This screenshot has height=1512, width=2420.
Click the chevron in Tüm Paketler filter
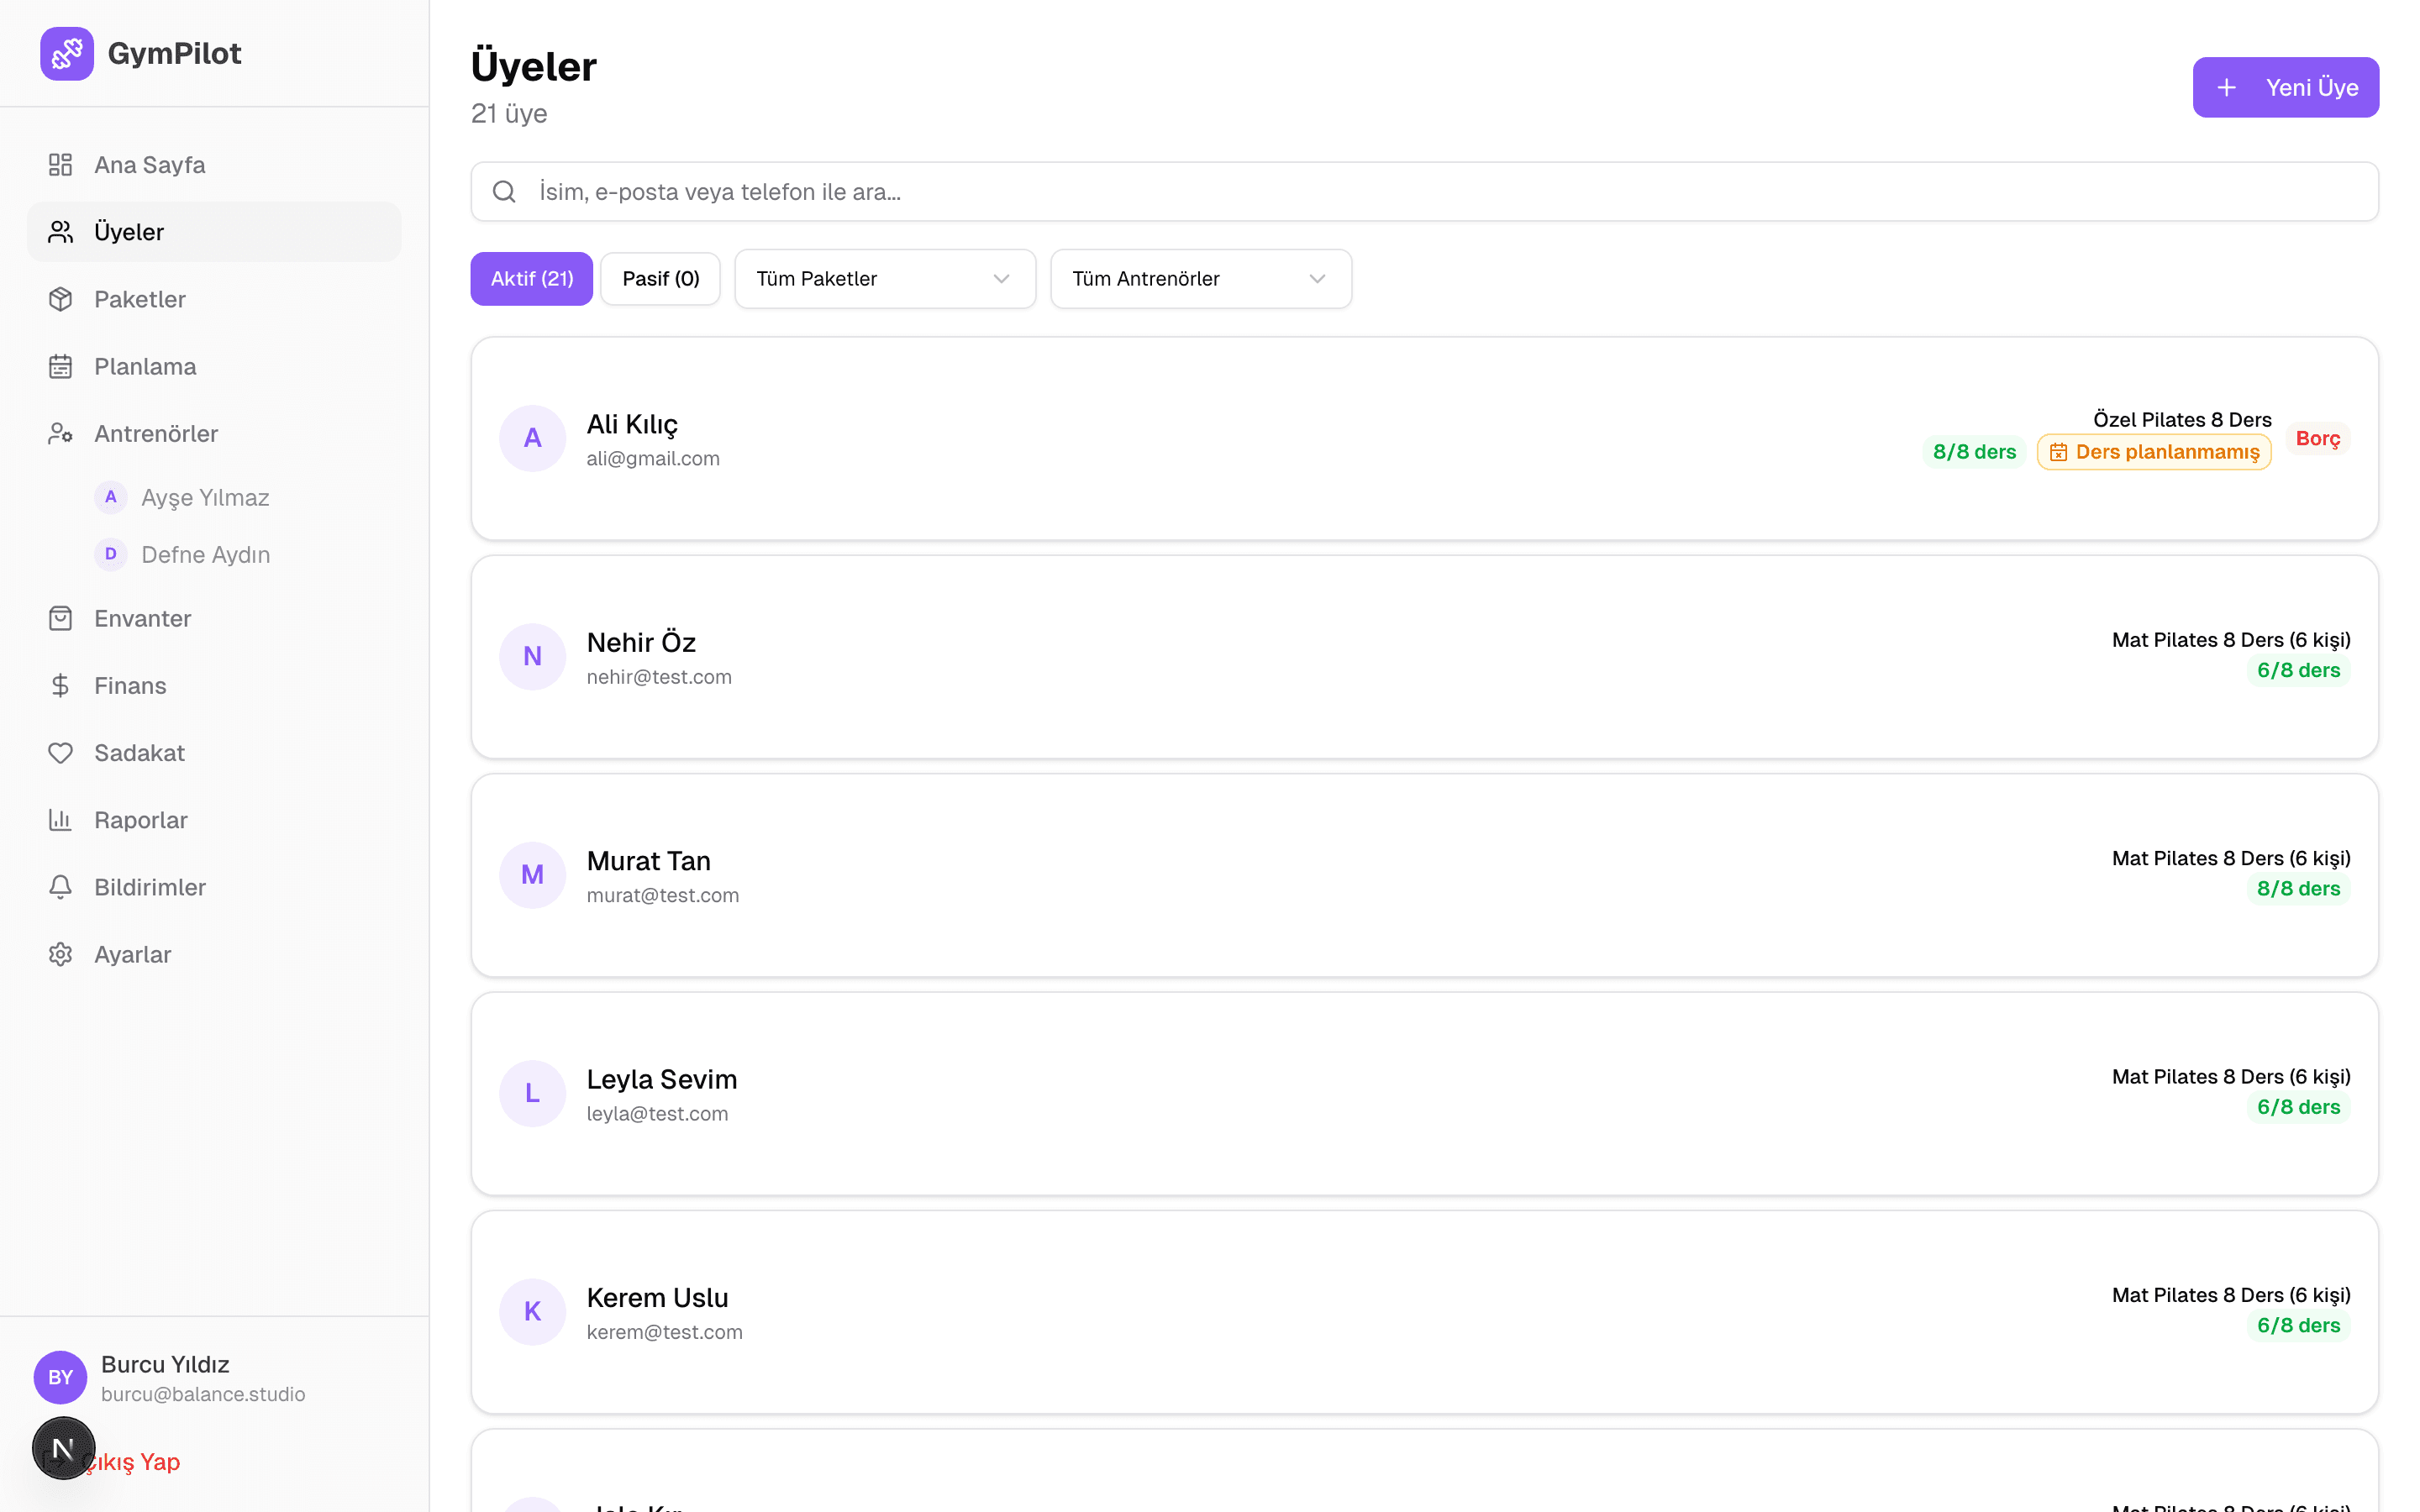coord(1001,279)
